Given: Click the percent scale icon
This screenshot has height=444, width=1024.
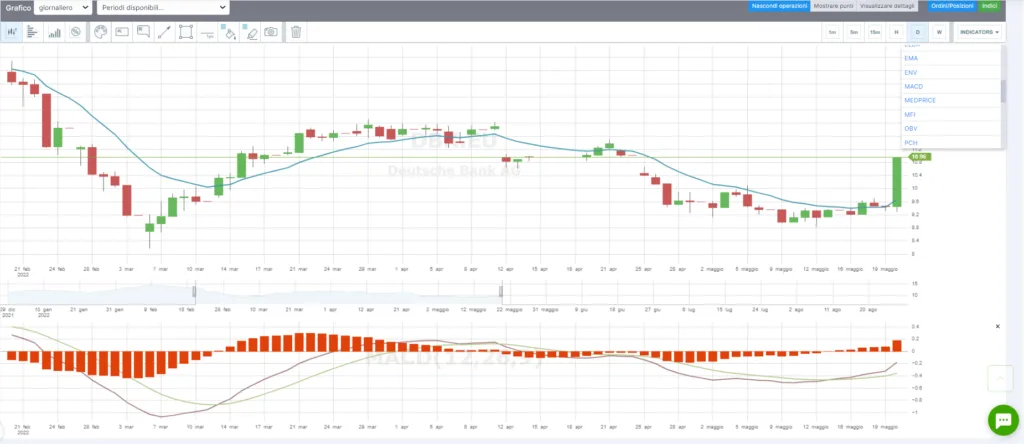Looking at the screenshot, I should click(76, 32).
